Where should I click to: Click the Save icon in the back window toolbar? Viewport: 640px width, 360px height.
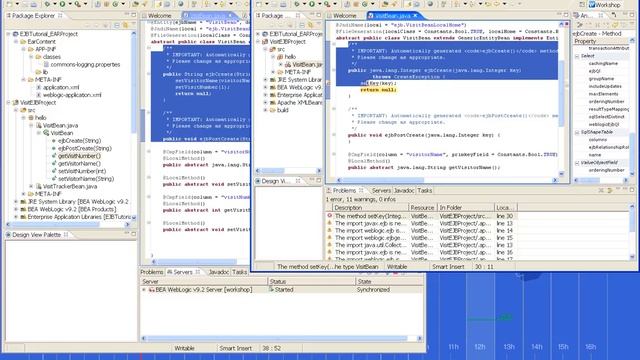(24, 4)
